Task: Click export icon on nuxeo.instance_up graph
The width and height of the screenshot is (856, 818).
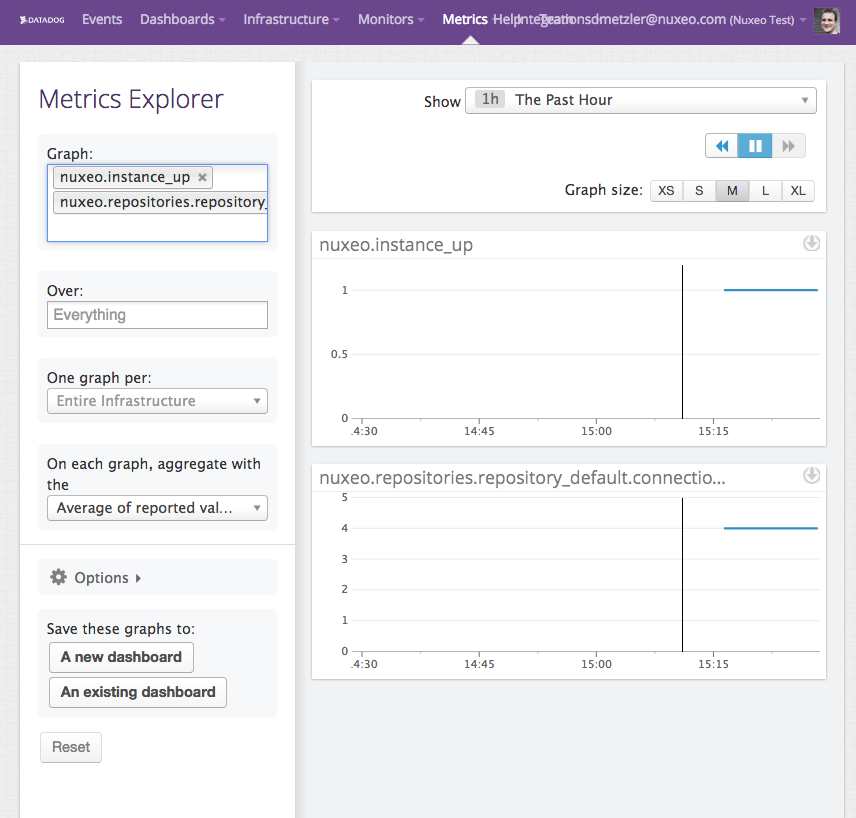Action: click(811, 243)
